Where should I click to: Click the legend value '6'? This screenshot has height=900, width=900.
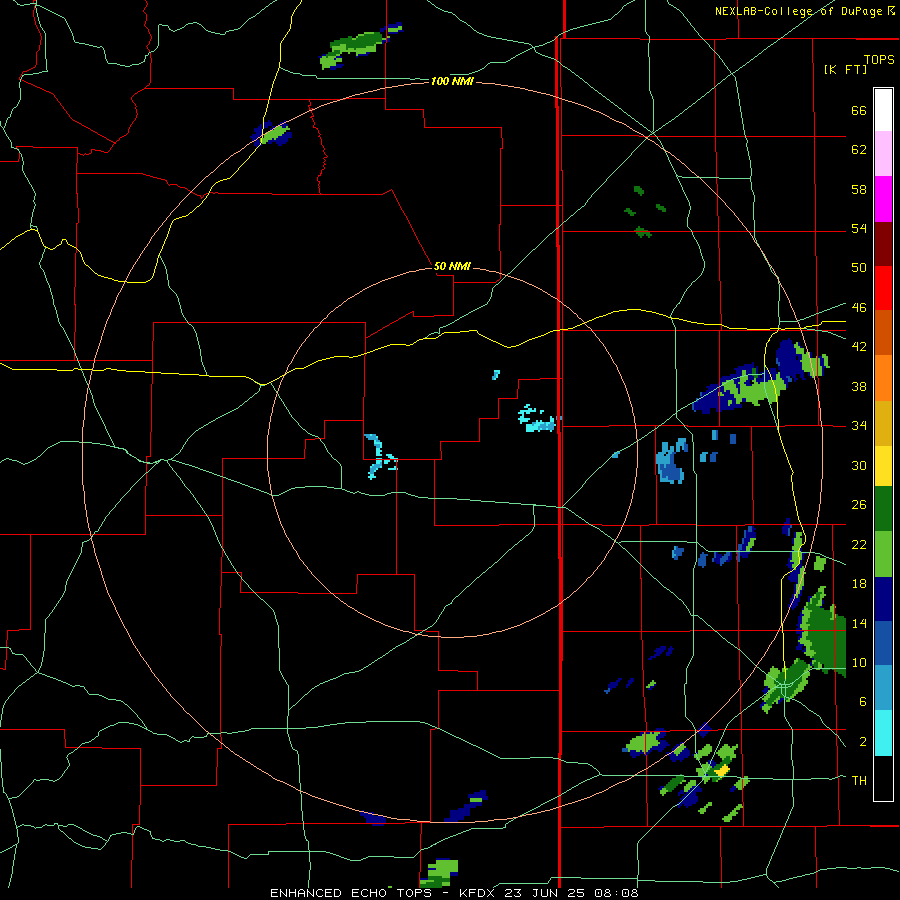point(862,702)
